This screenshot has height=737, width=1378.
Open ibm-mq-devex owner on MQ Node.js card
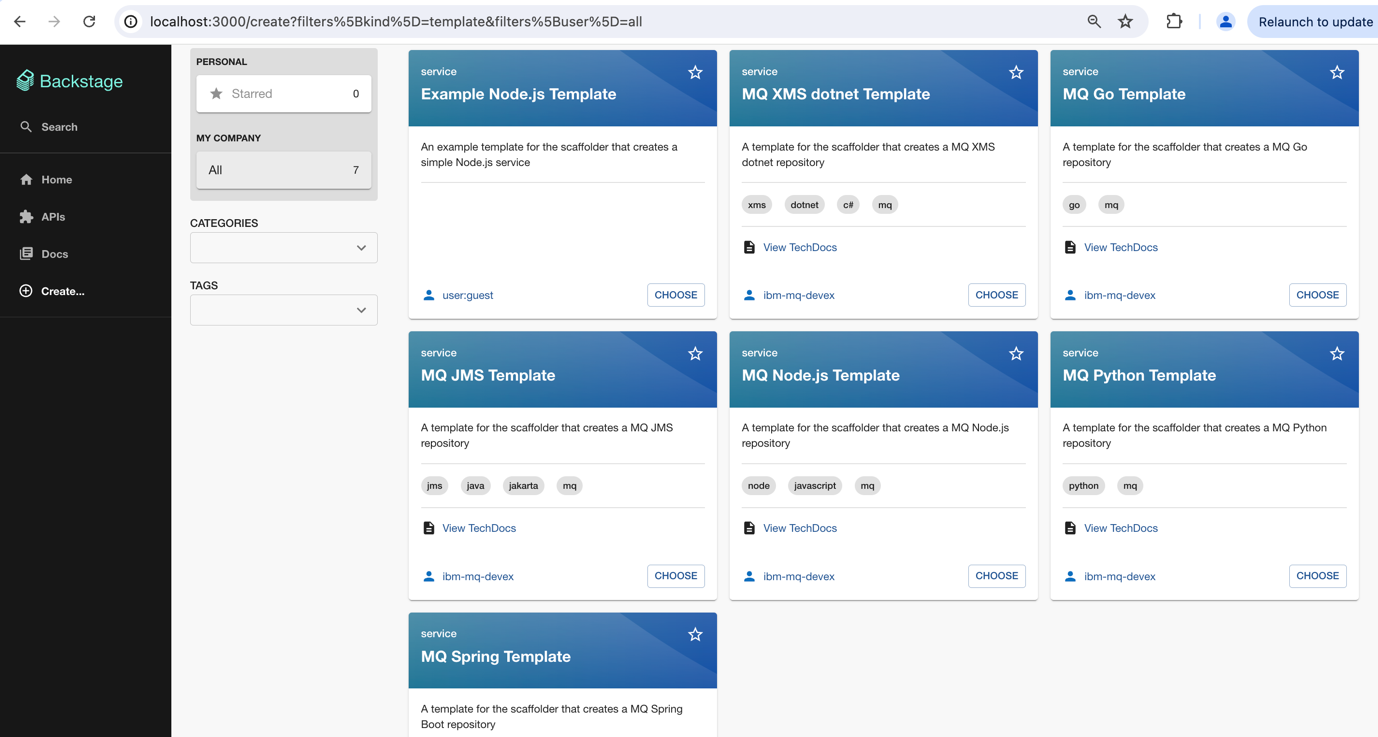(x=799, y=576)
